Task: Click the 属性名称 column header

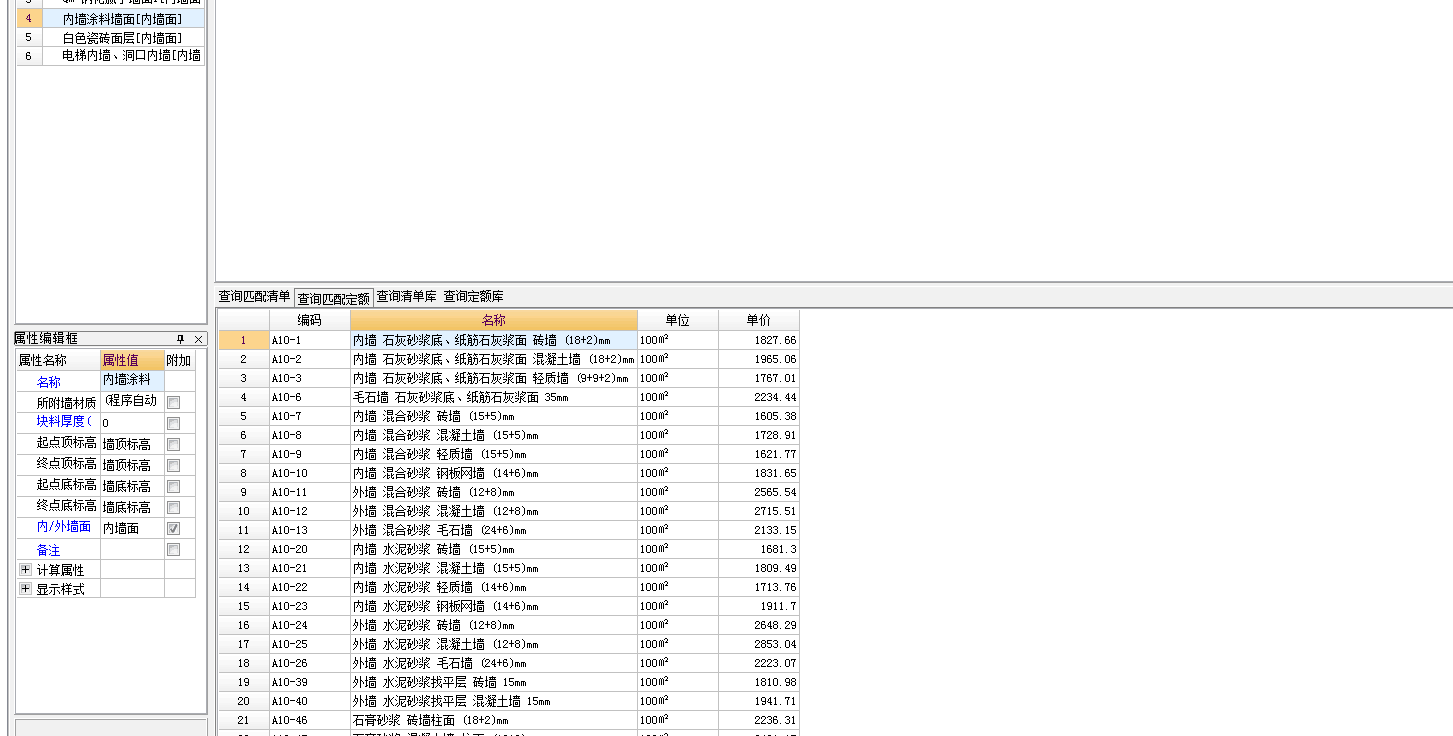Action: [58, 360]
